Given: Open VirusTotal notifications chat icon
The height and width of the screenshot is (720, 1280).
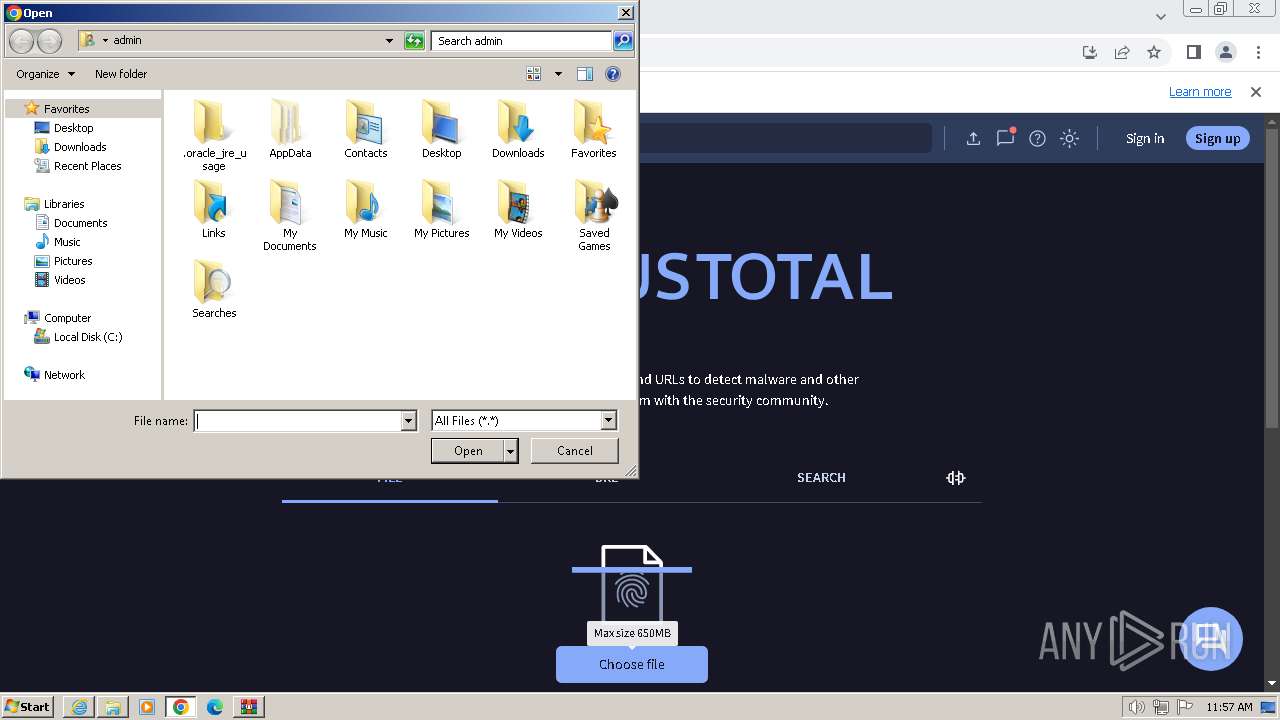Looking at the screenshot, I should coord(1005,138).
